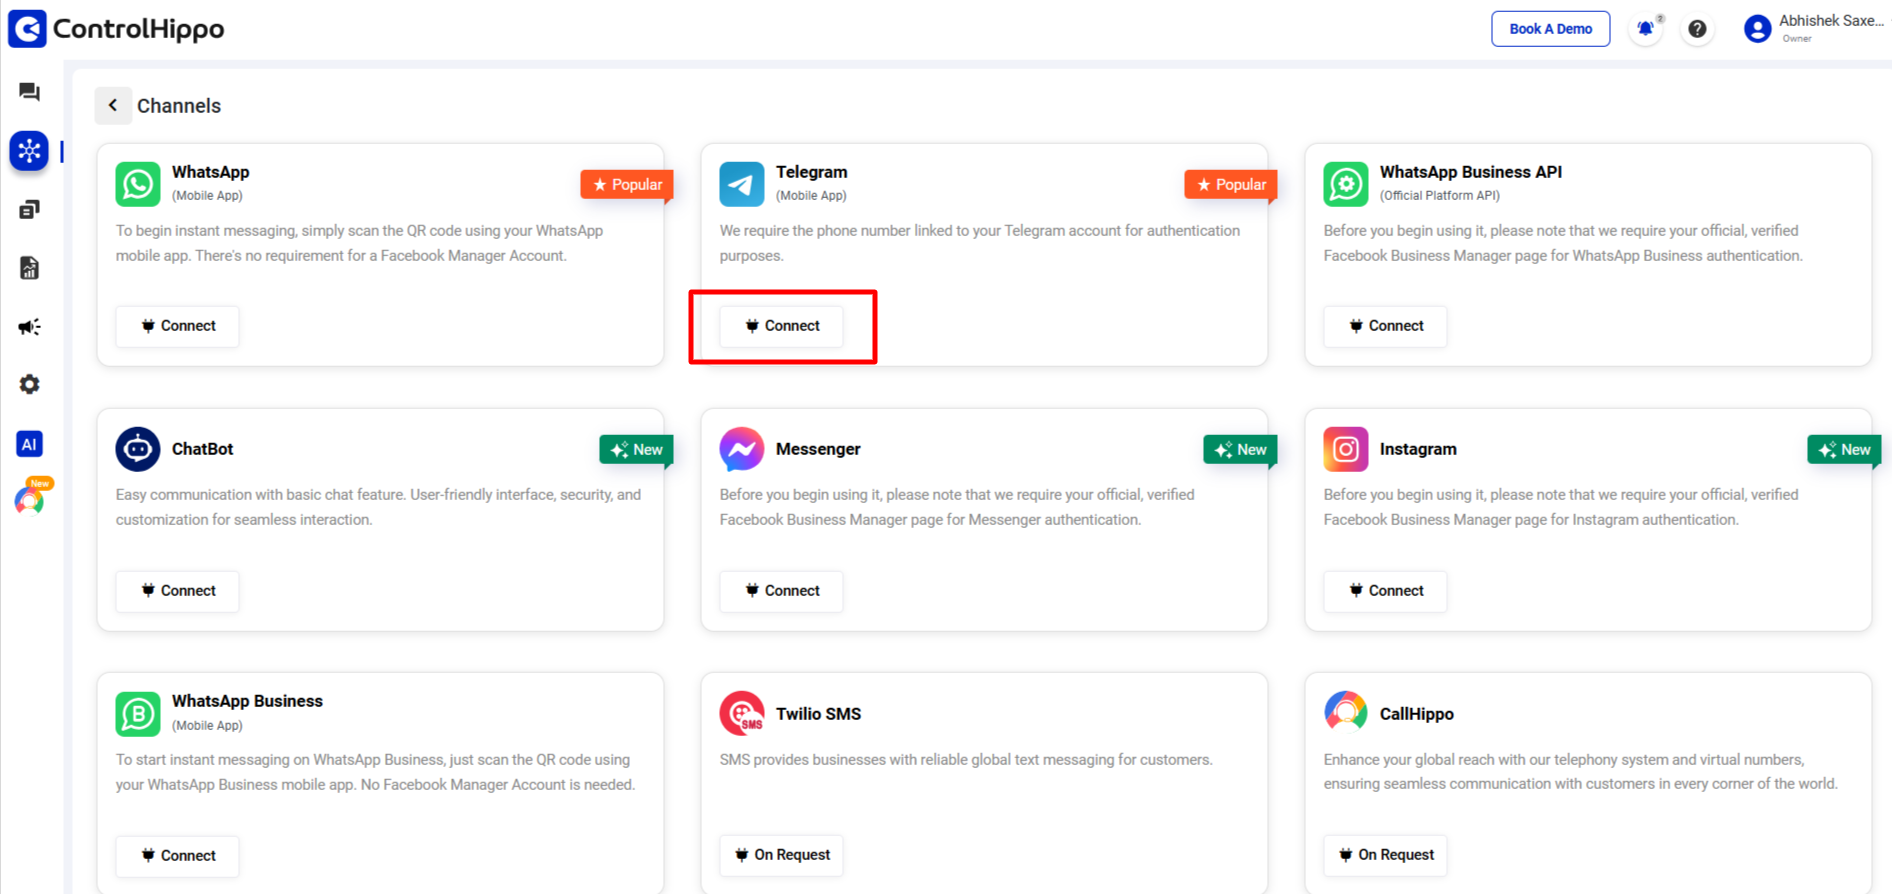Click the Twilio SMS channel logo
The height and width of the screenshot is (894, 1892).
click(x=742, y=714)
